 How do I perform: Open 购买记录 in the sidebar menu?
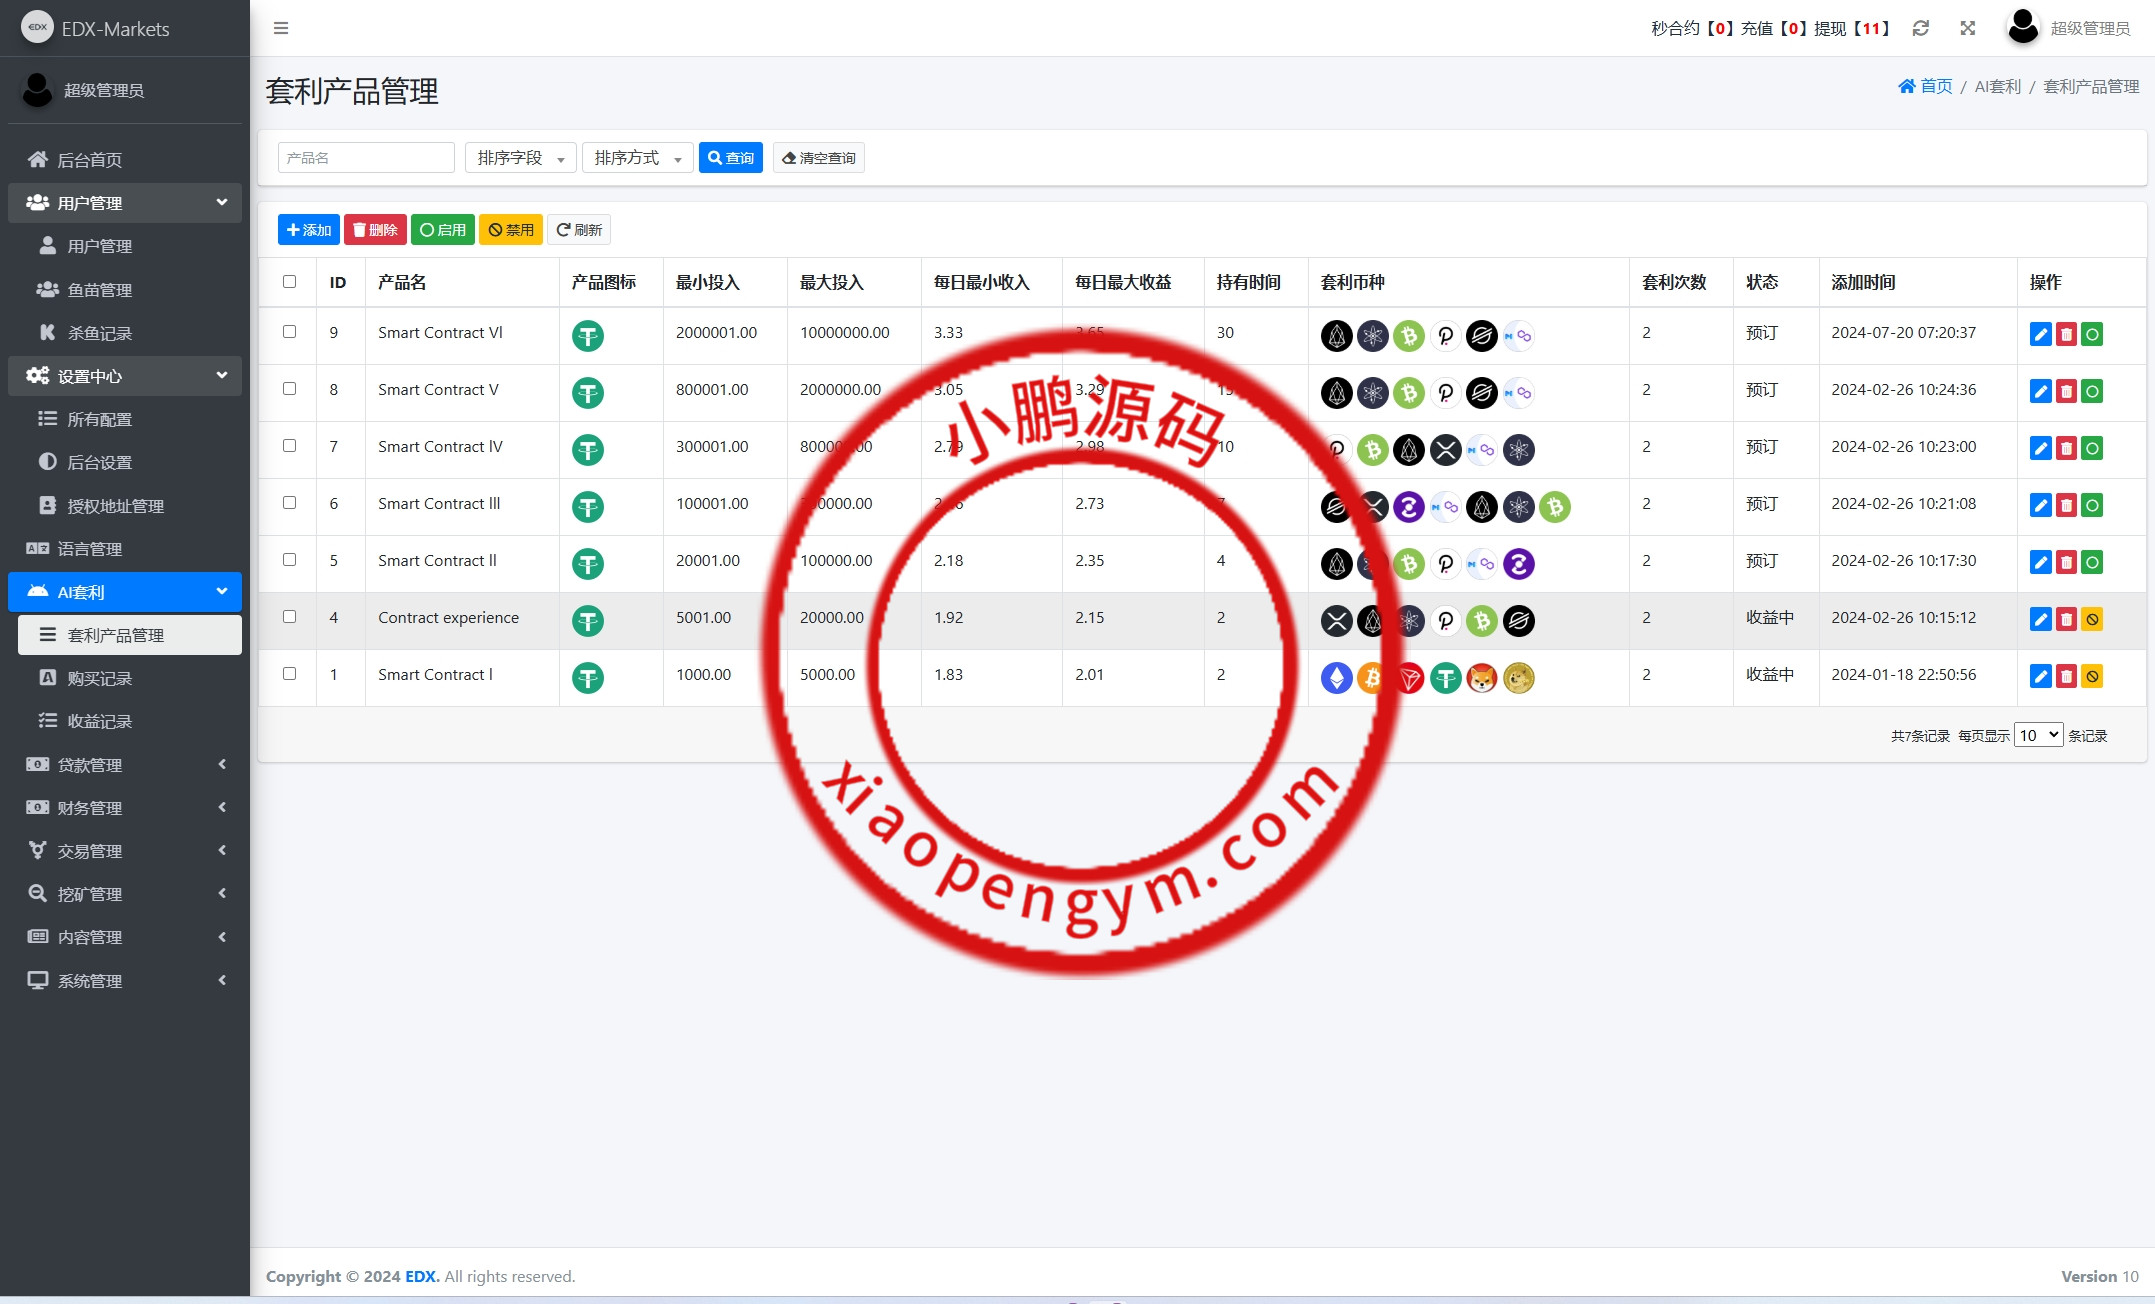pos(99,678)
